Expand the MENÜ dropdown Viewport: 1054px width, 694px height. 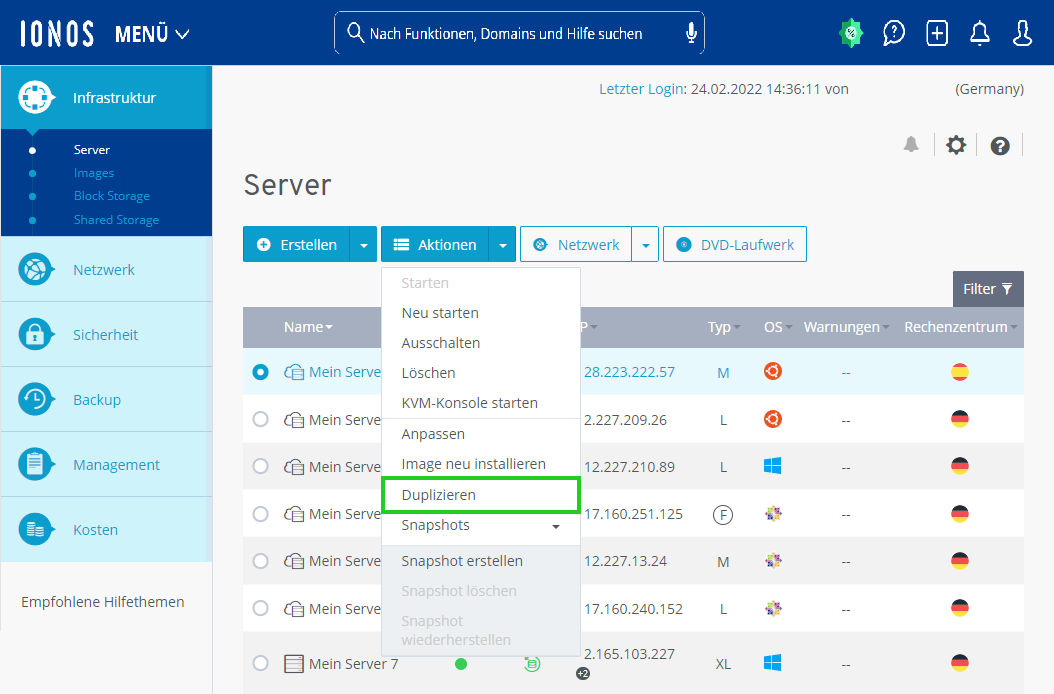point(152,34)
